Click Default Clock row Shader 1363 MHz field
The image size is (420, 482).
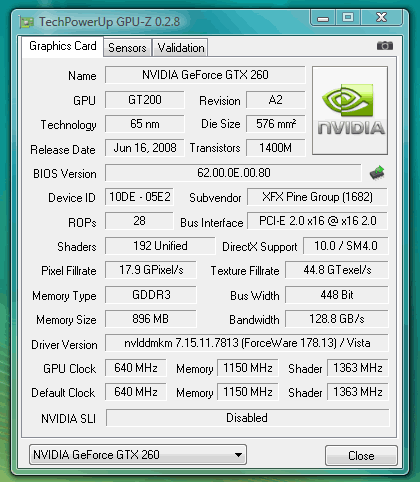(x=358, y=392)
